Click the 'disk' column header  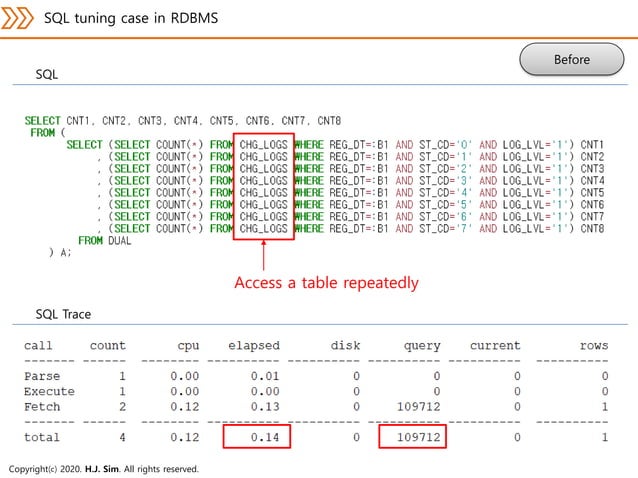(x=345, y=346)
